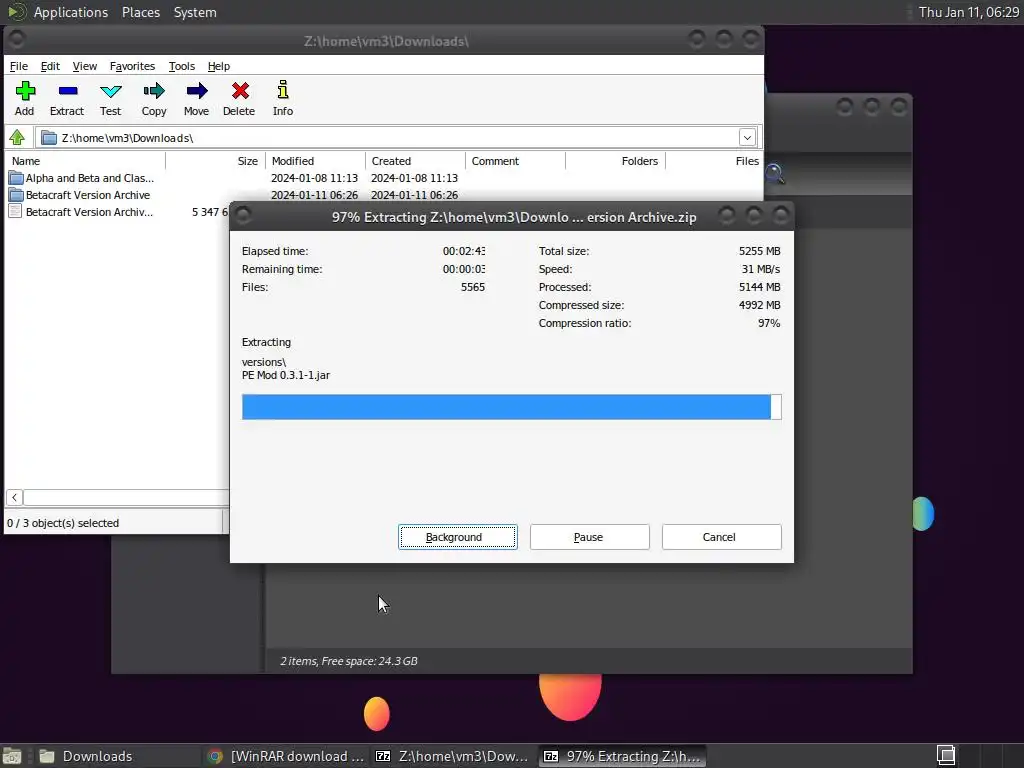The image size is (1024, 768).
Task: Go up one folder with green arrow
Action: [17, 137]
